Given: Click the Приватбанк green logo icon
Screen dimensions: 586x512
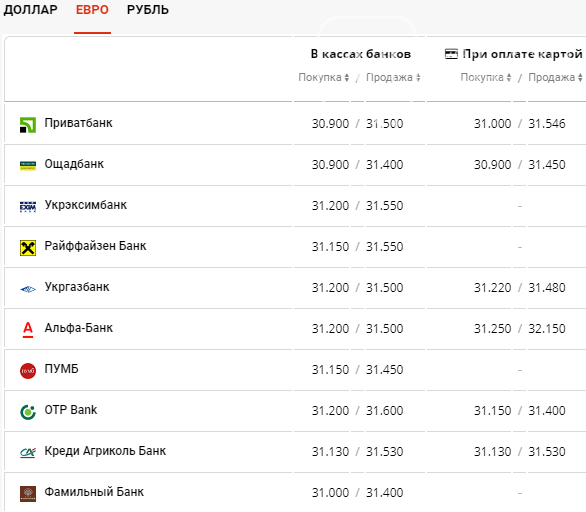Looking at the screenshot, I should point(28,125).
